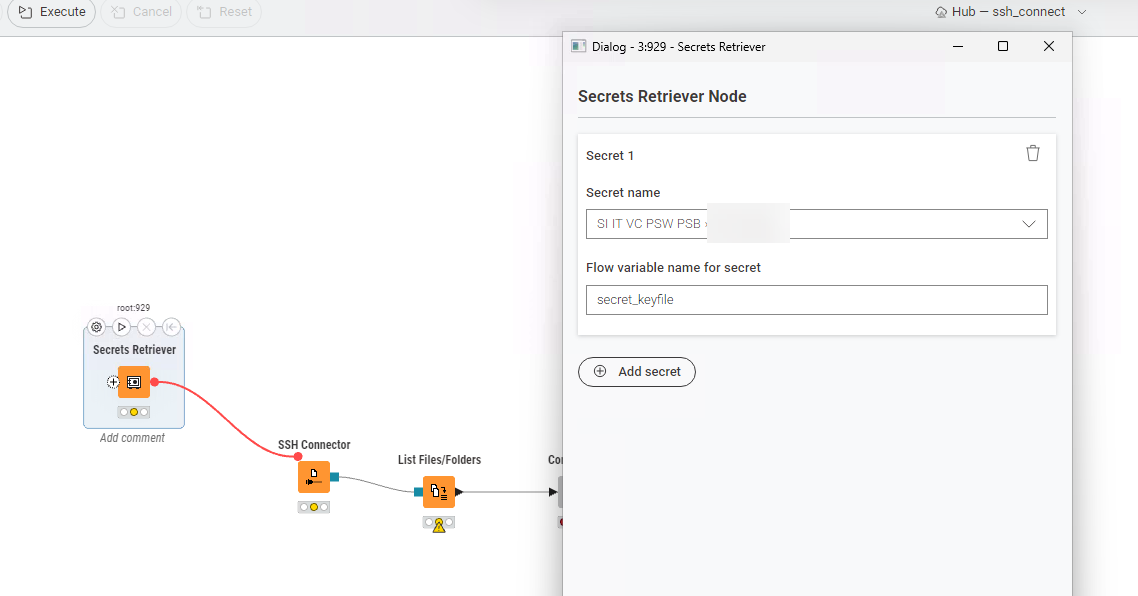Select the List Files/Folders node icon
The width and height of the screenshot is (1138, 596).
[439, 491]
